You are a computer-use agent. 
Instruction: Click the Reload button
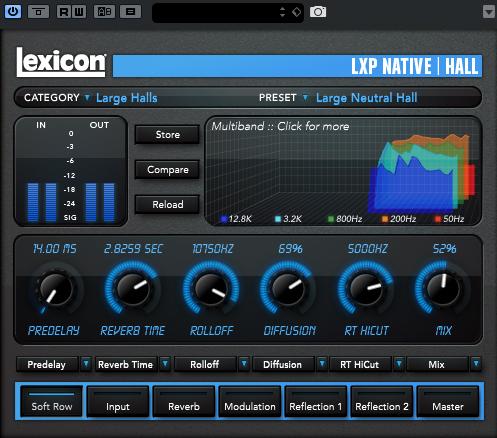pyautogui.click(x=167, y=204)
